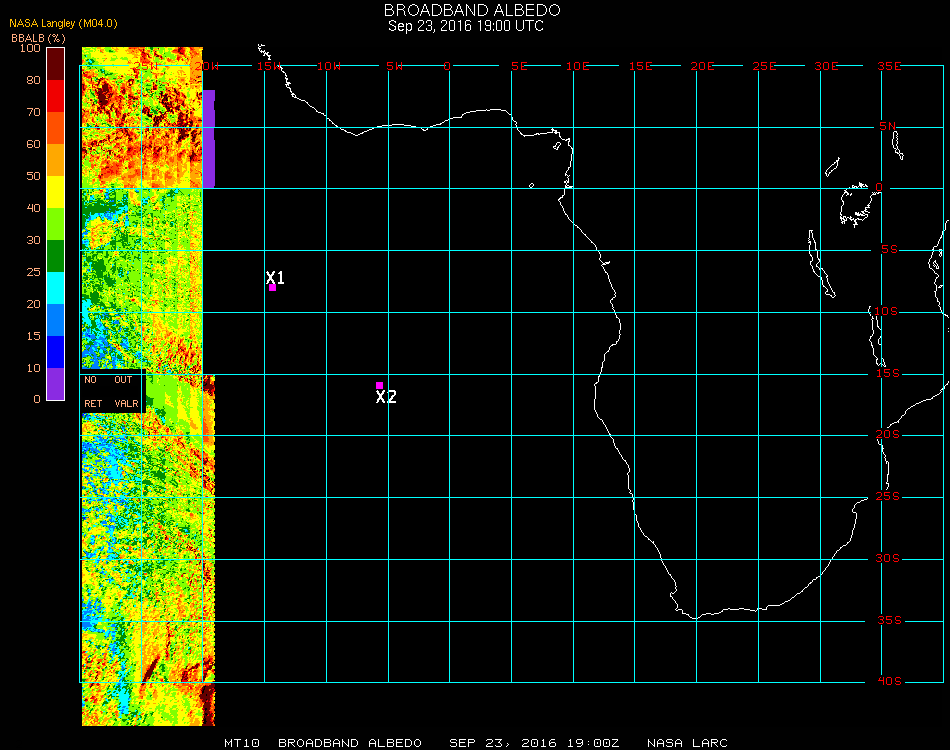The image size is (950, 750).
Task: Click the VALR label in the legend box
Action: click(x=127, y=404)
